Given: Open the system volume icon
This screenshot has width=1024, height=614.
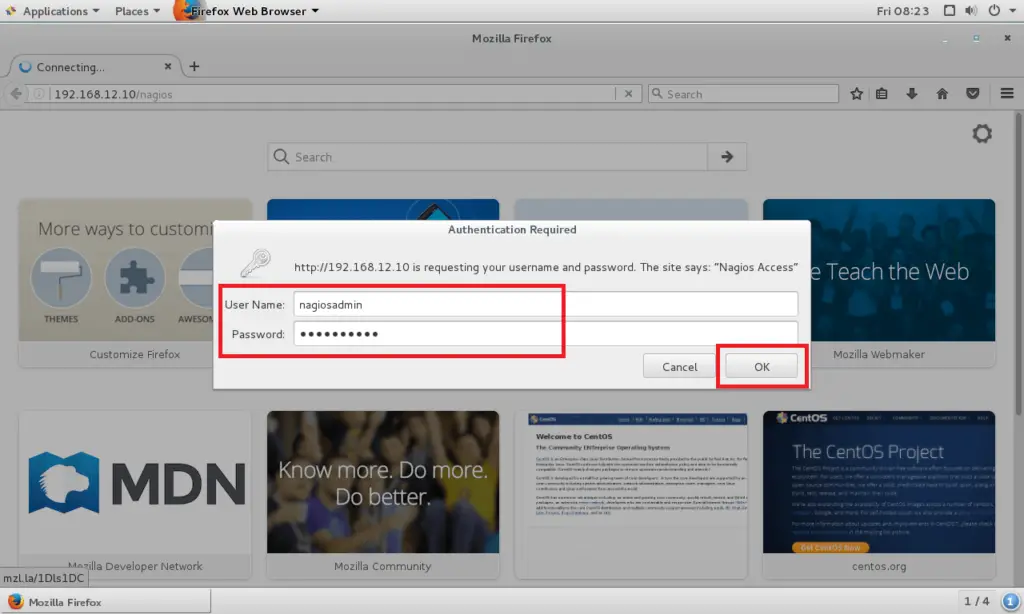Looking at the screenshot, I should (x=971, y=11).
